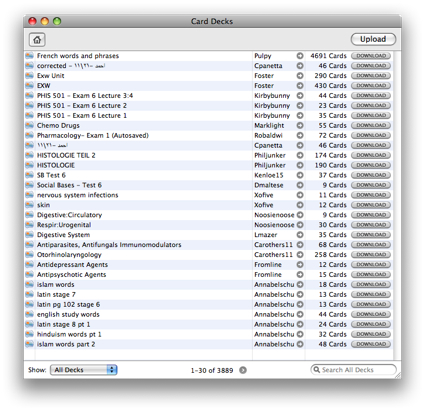Viewport: 425px width, 411px height.
Task: Click author name Marklight
Action: click(x=269, y=126)
